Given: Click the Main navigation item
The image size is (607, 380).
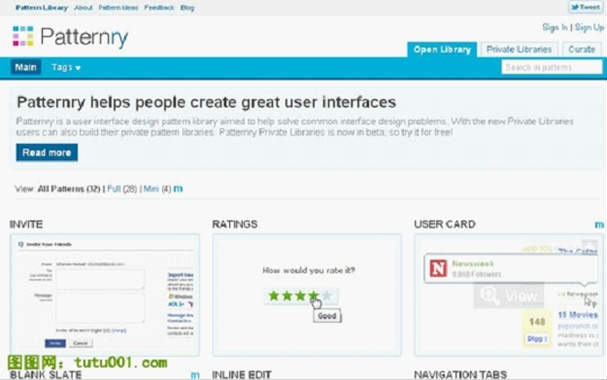Looking at the screenshot, I should tap(26, 67).
